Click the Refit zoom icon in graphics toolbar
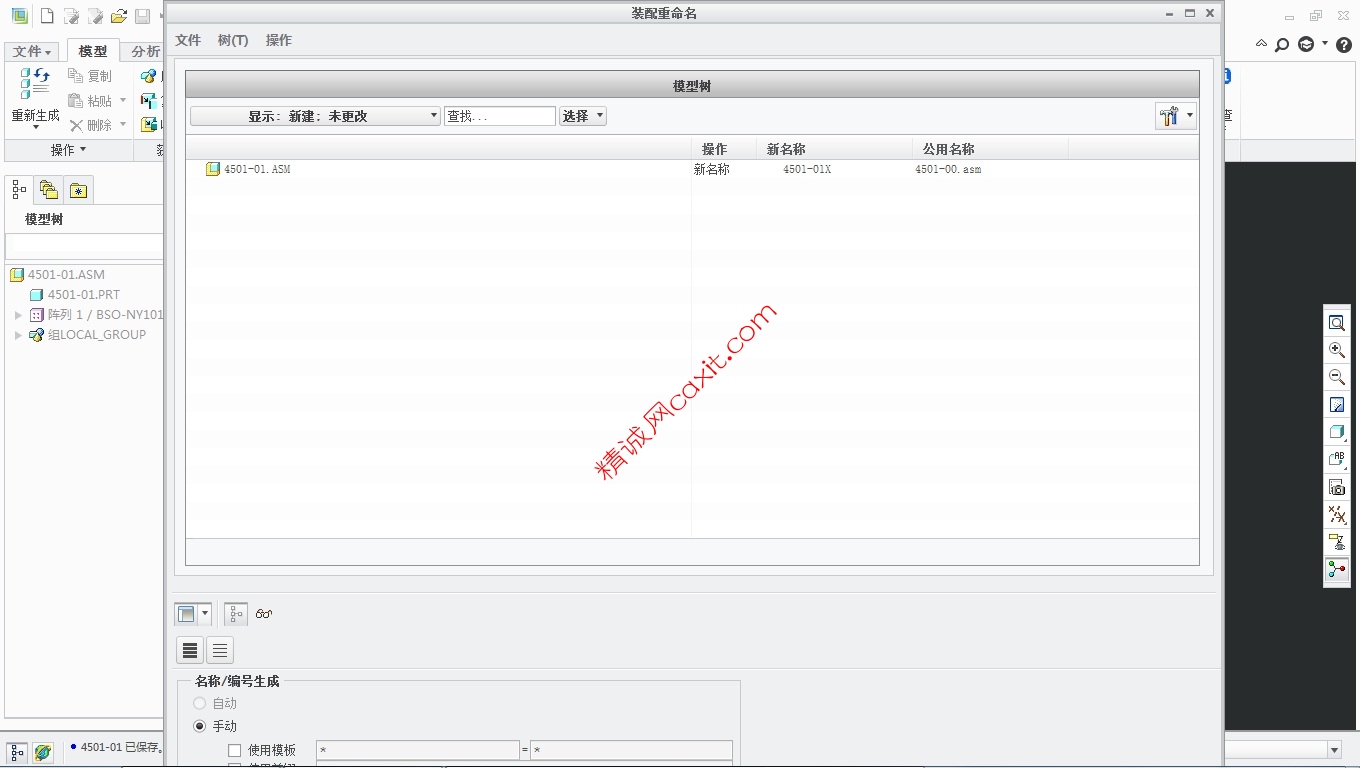 coord(1337,323)
